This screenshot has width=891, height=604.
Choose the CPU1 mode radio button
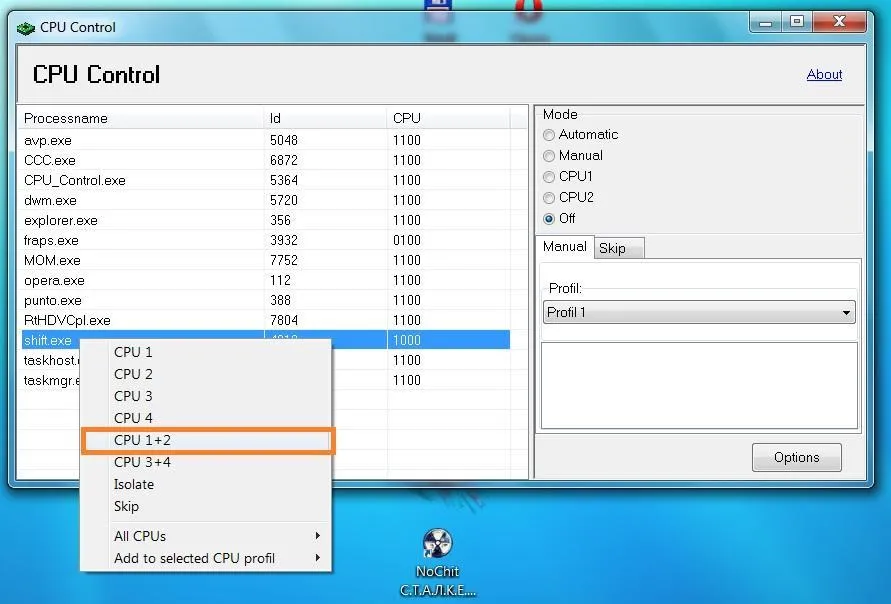point(548,177)
